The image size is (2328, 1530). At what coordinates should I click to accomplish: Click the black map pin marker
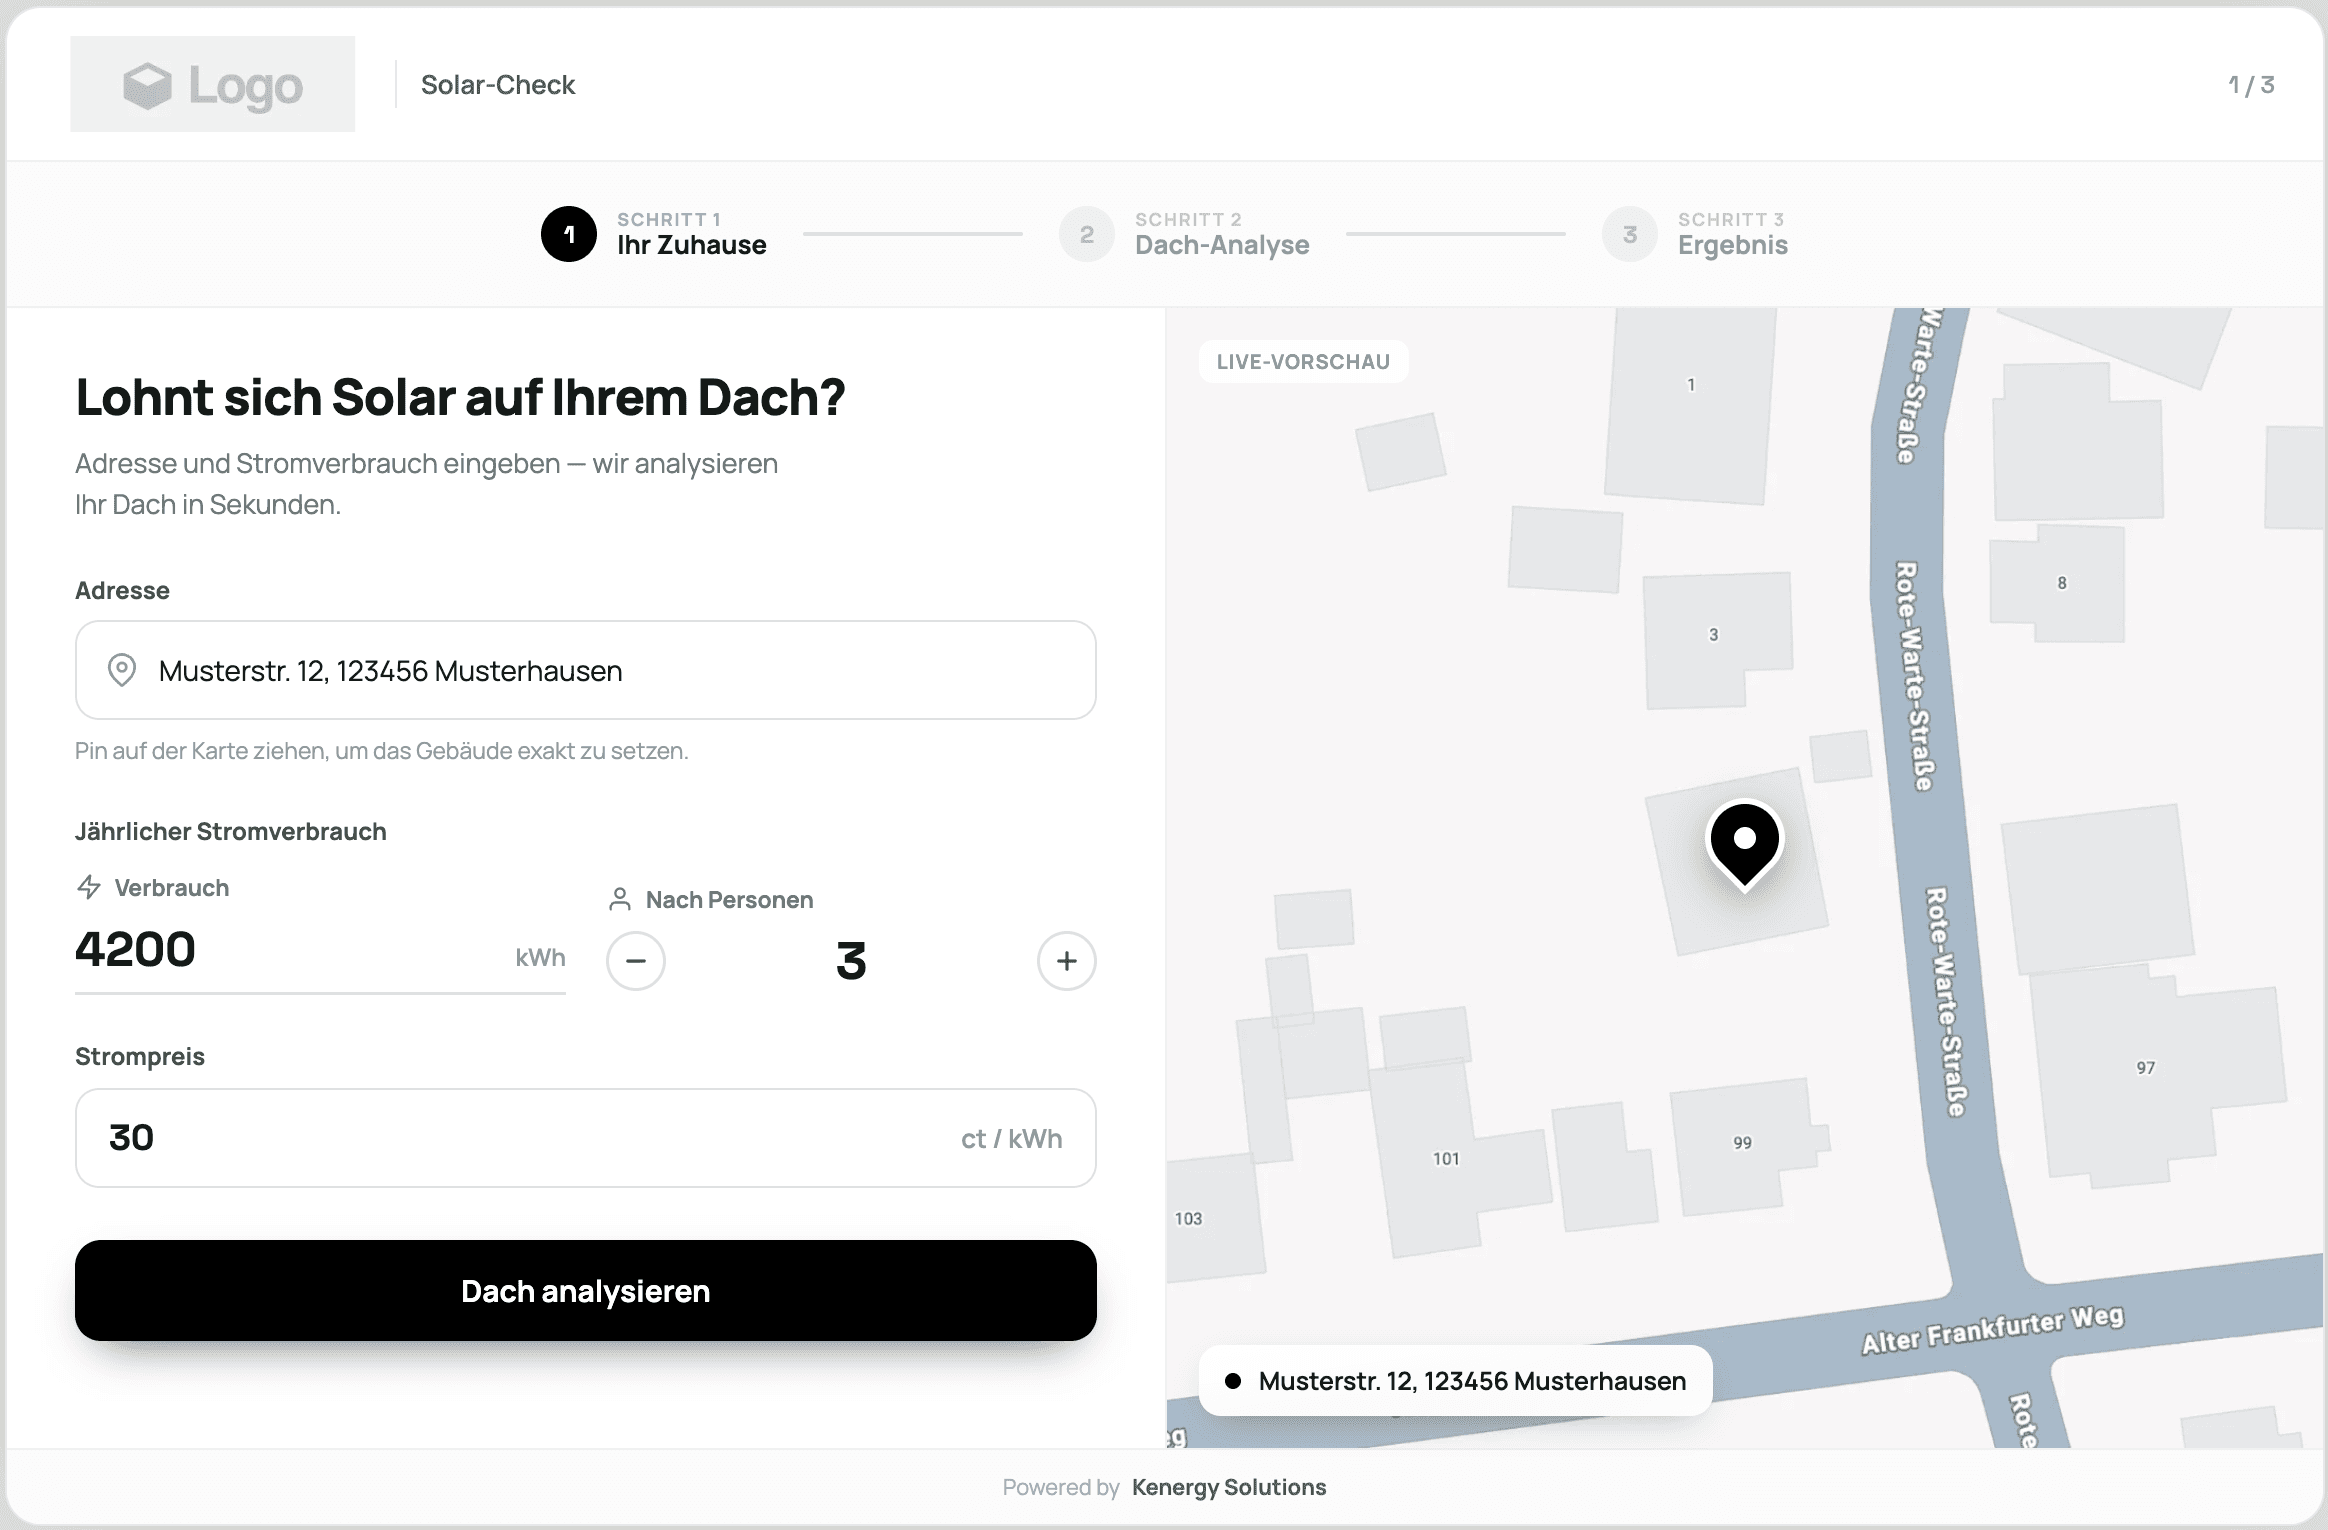tap(1745, 845)
